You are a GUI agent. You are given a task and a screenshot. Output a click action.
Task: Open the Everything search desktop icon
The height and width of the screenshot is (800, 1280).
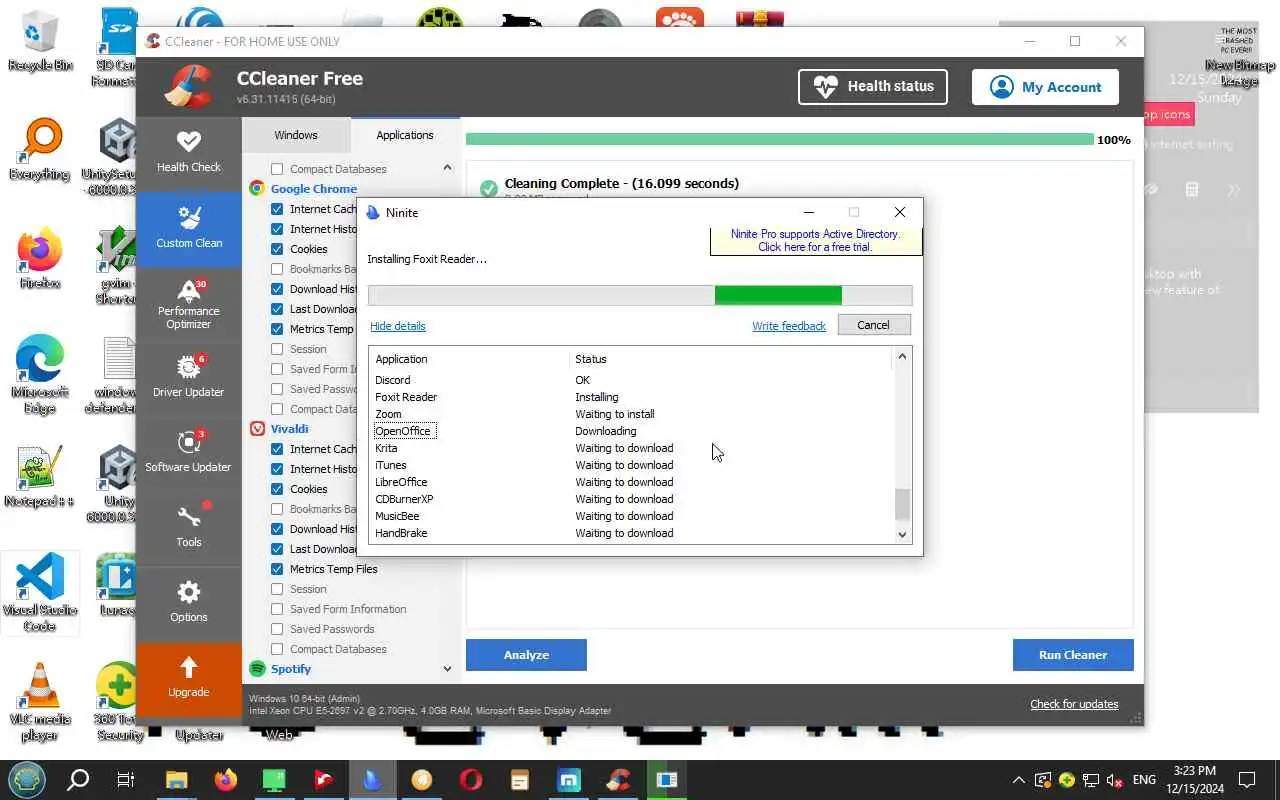[40, 150]
